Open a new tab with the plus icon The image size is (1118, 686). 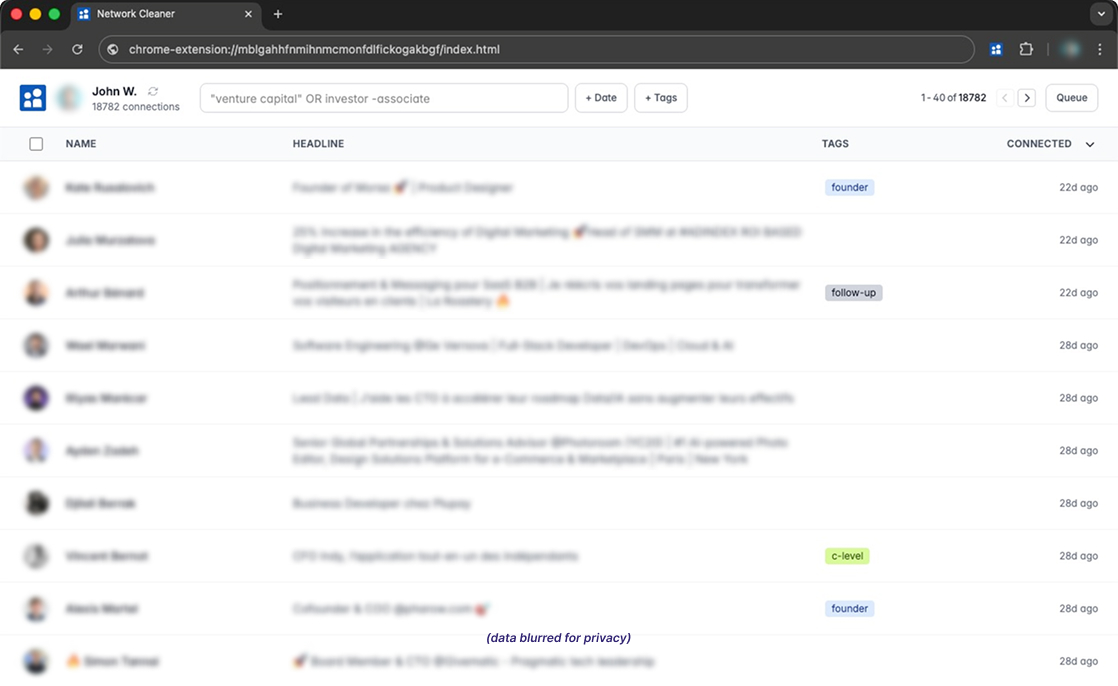click(278, 15)
